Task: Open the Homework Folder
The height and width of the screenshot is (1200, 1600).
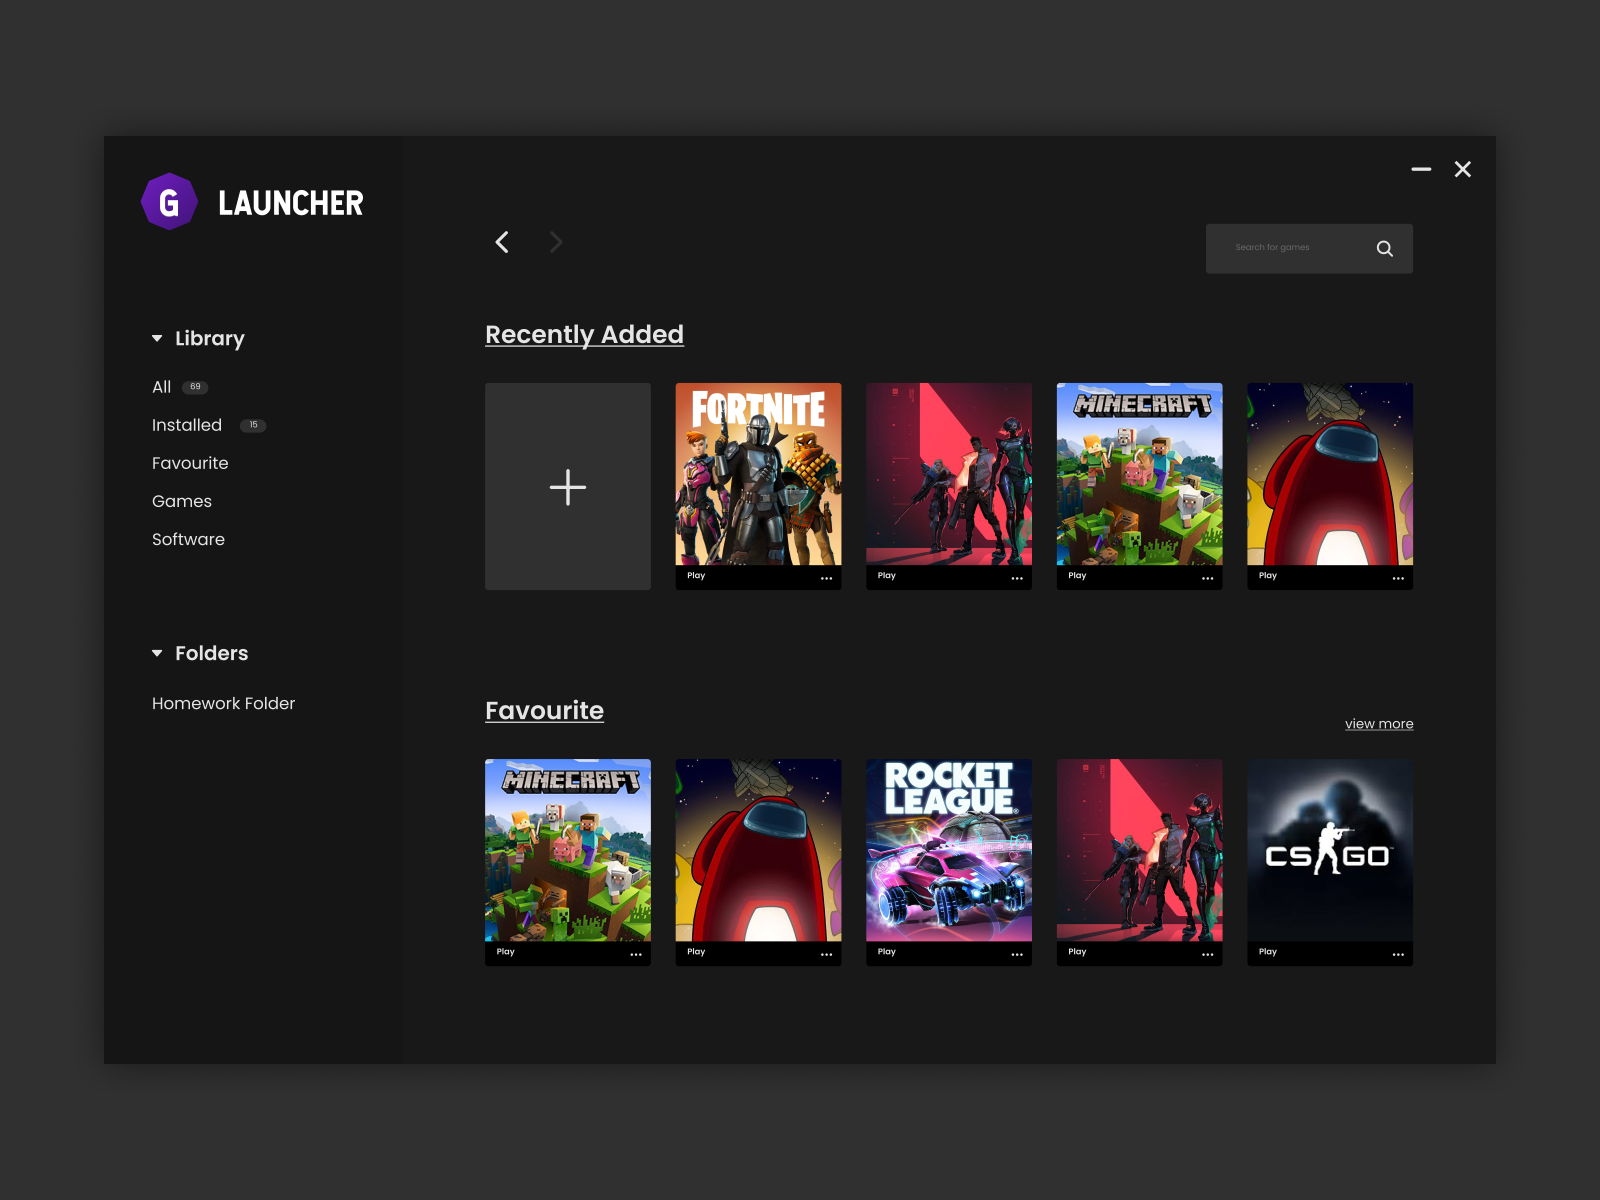Action: click(x=223, y=703)
